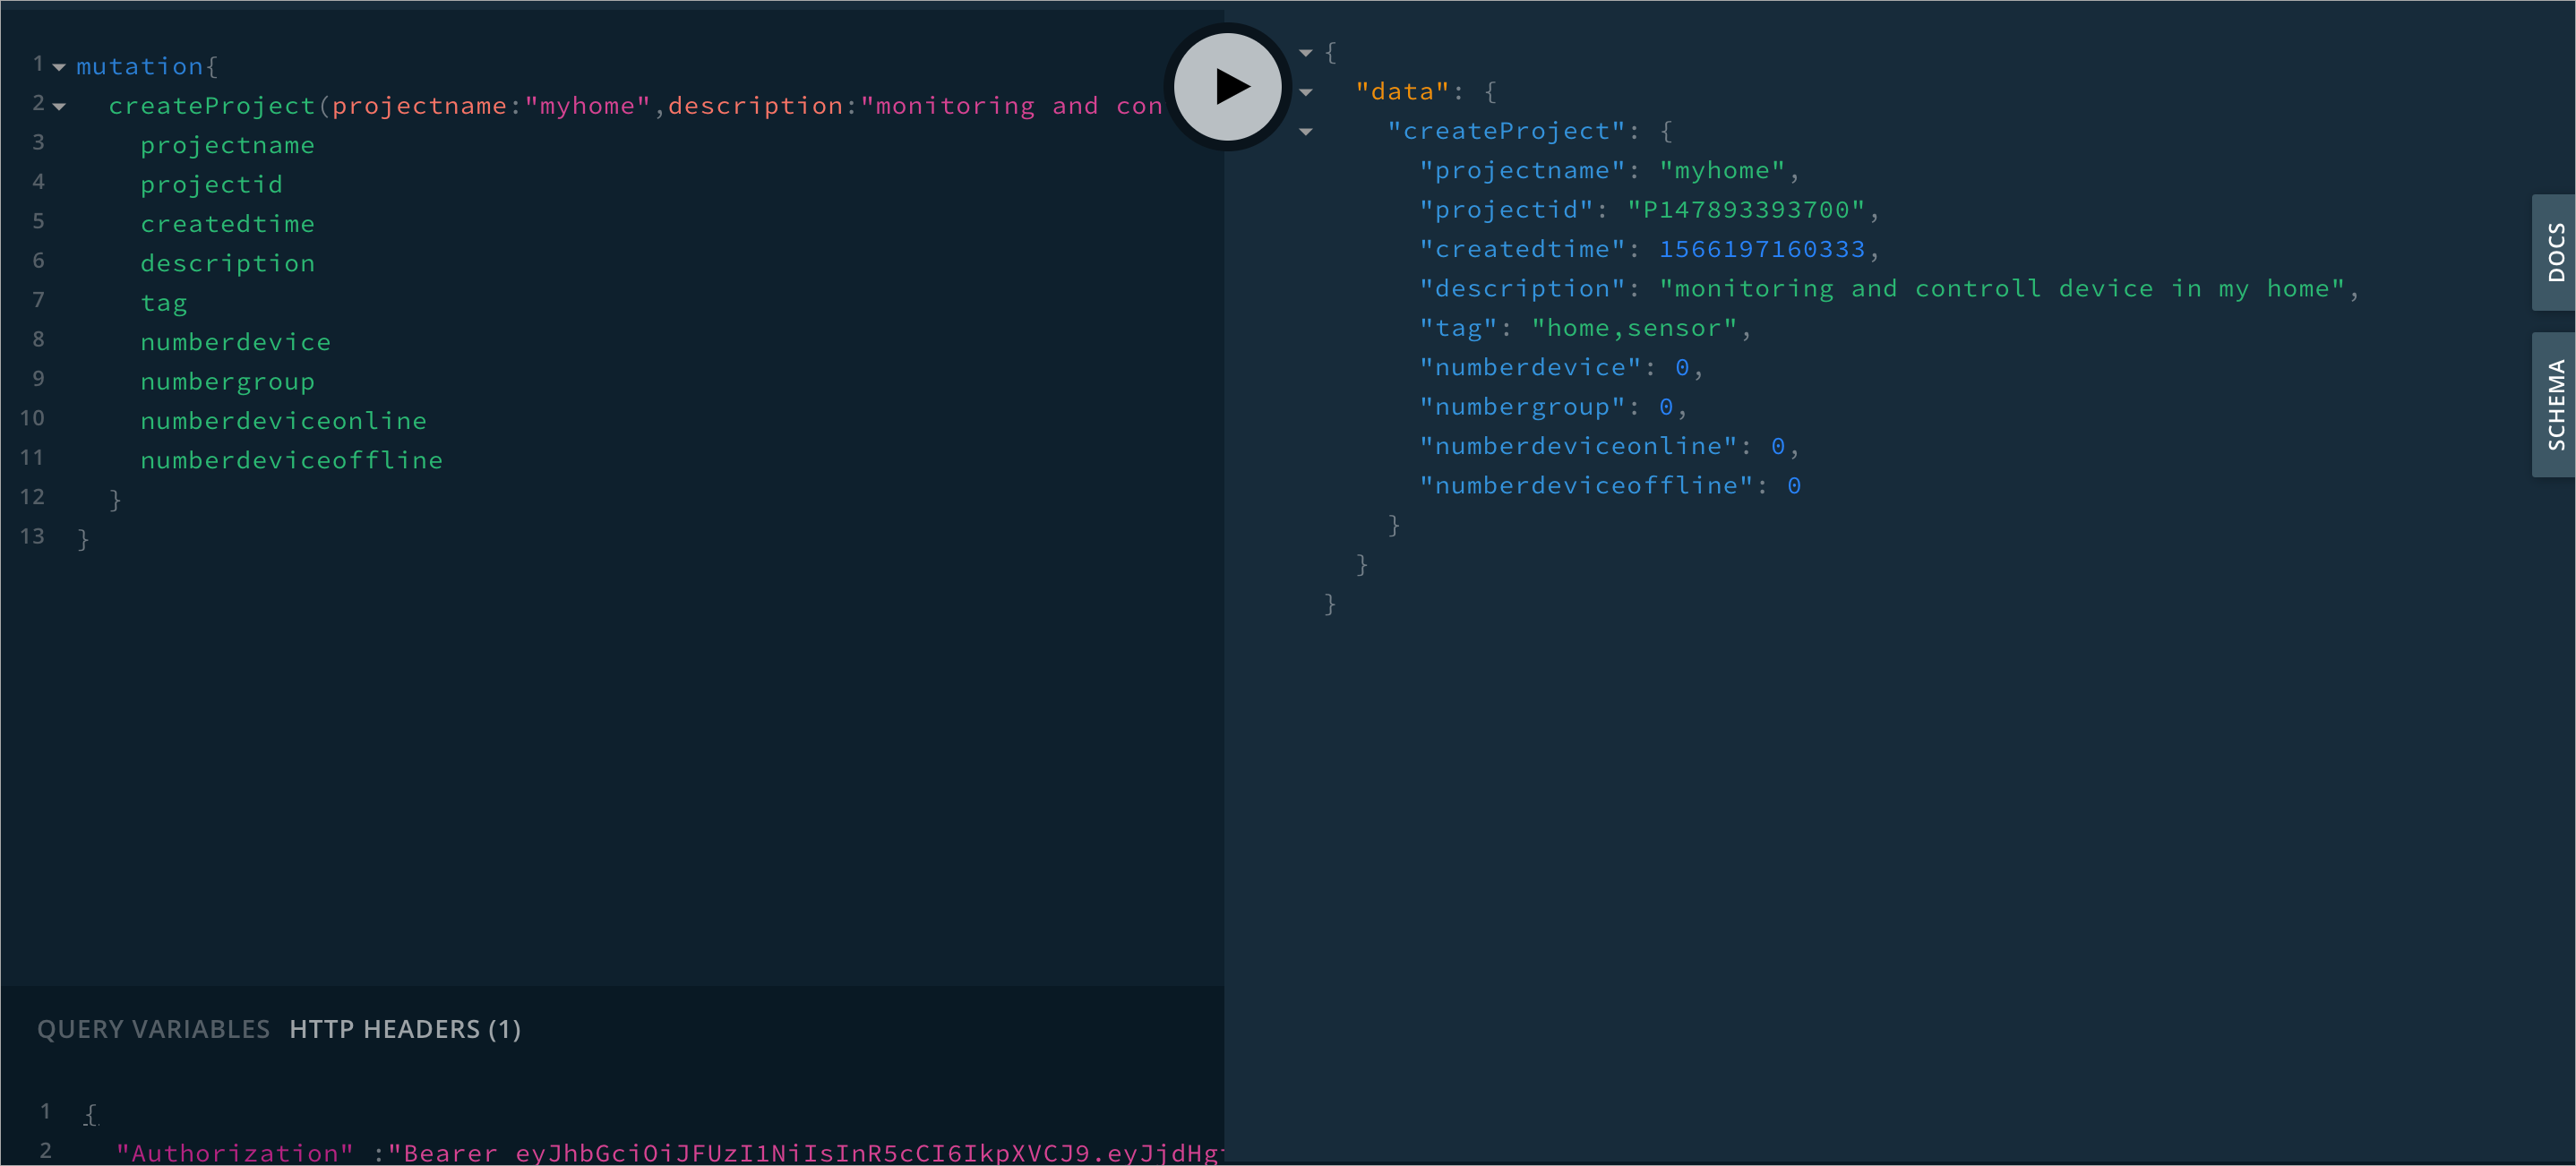Click the response description string about monitoring
Viewport: 2576px width, 1166px height.
tap(2002, 289)
